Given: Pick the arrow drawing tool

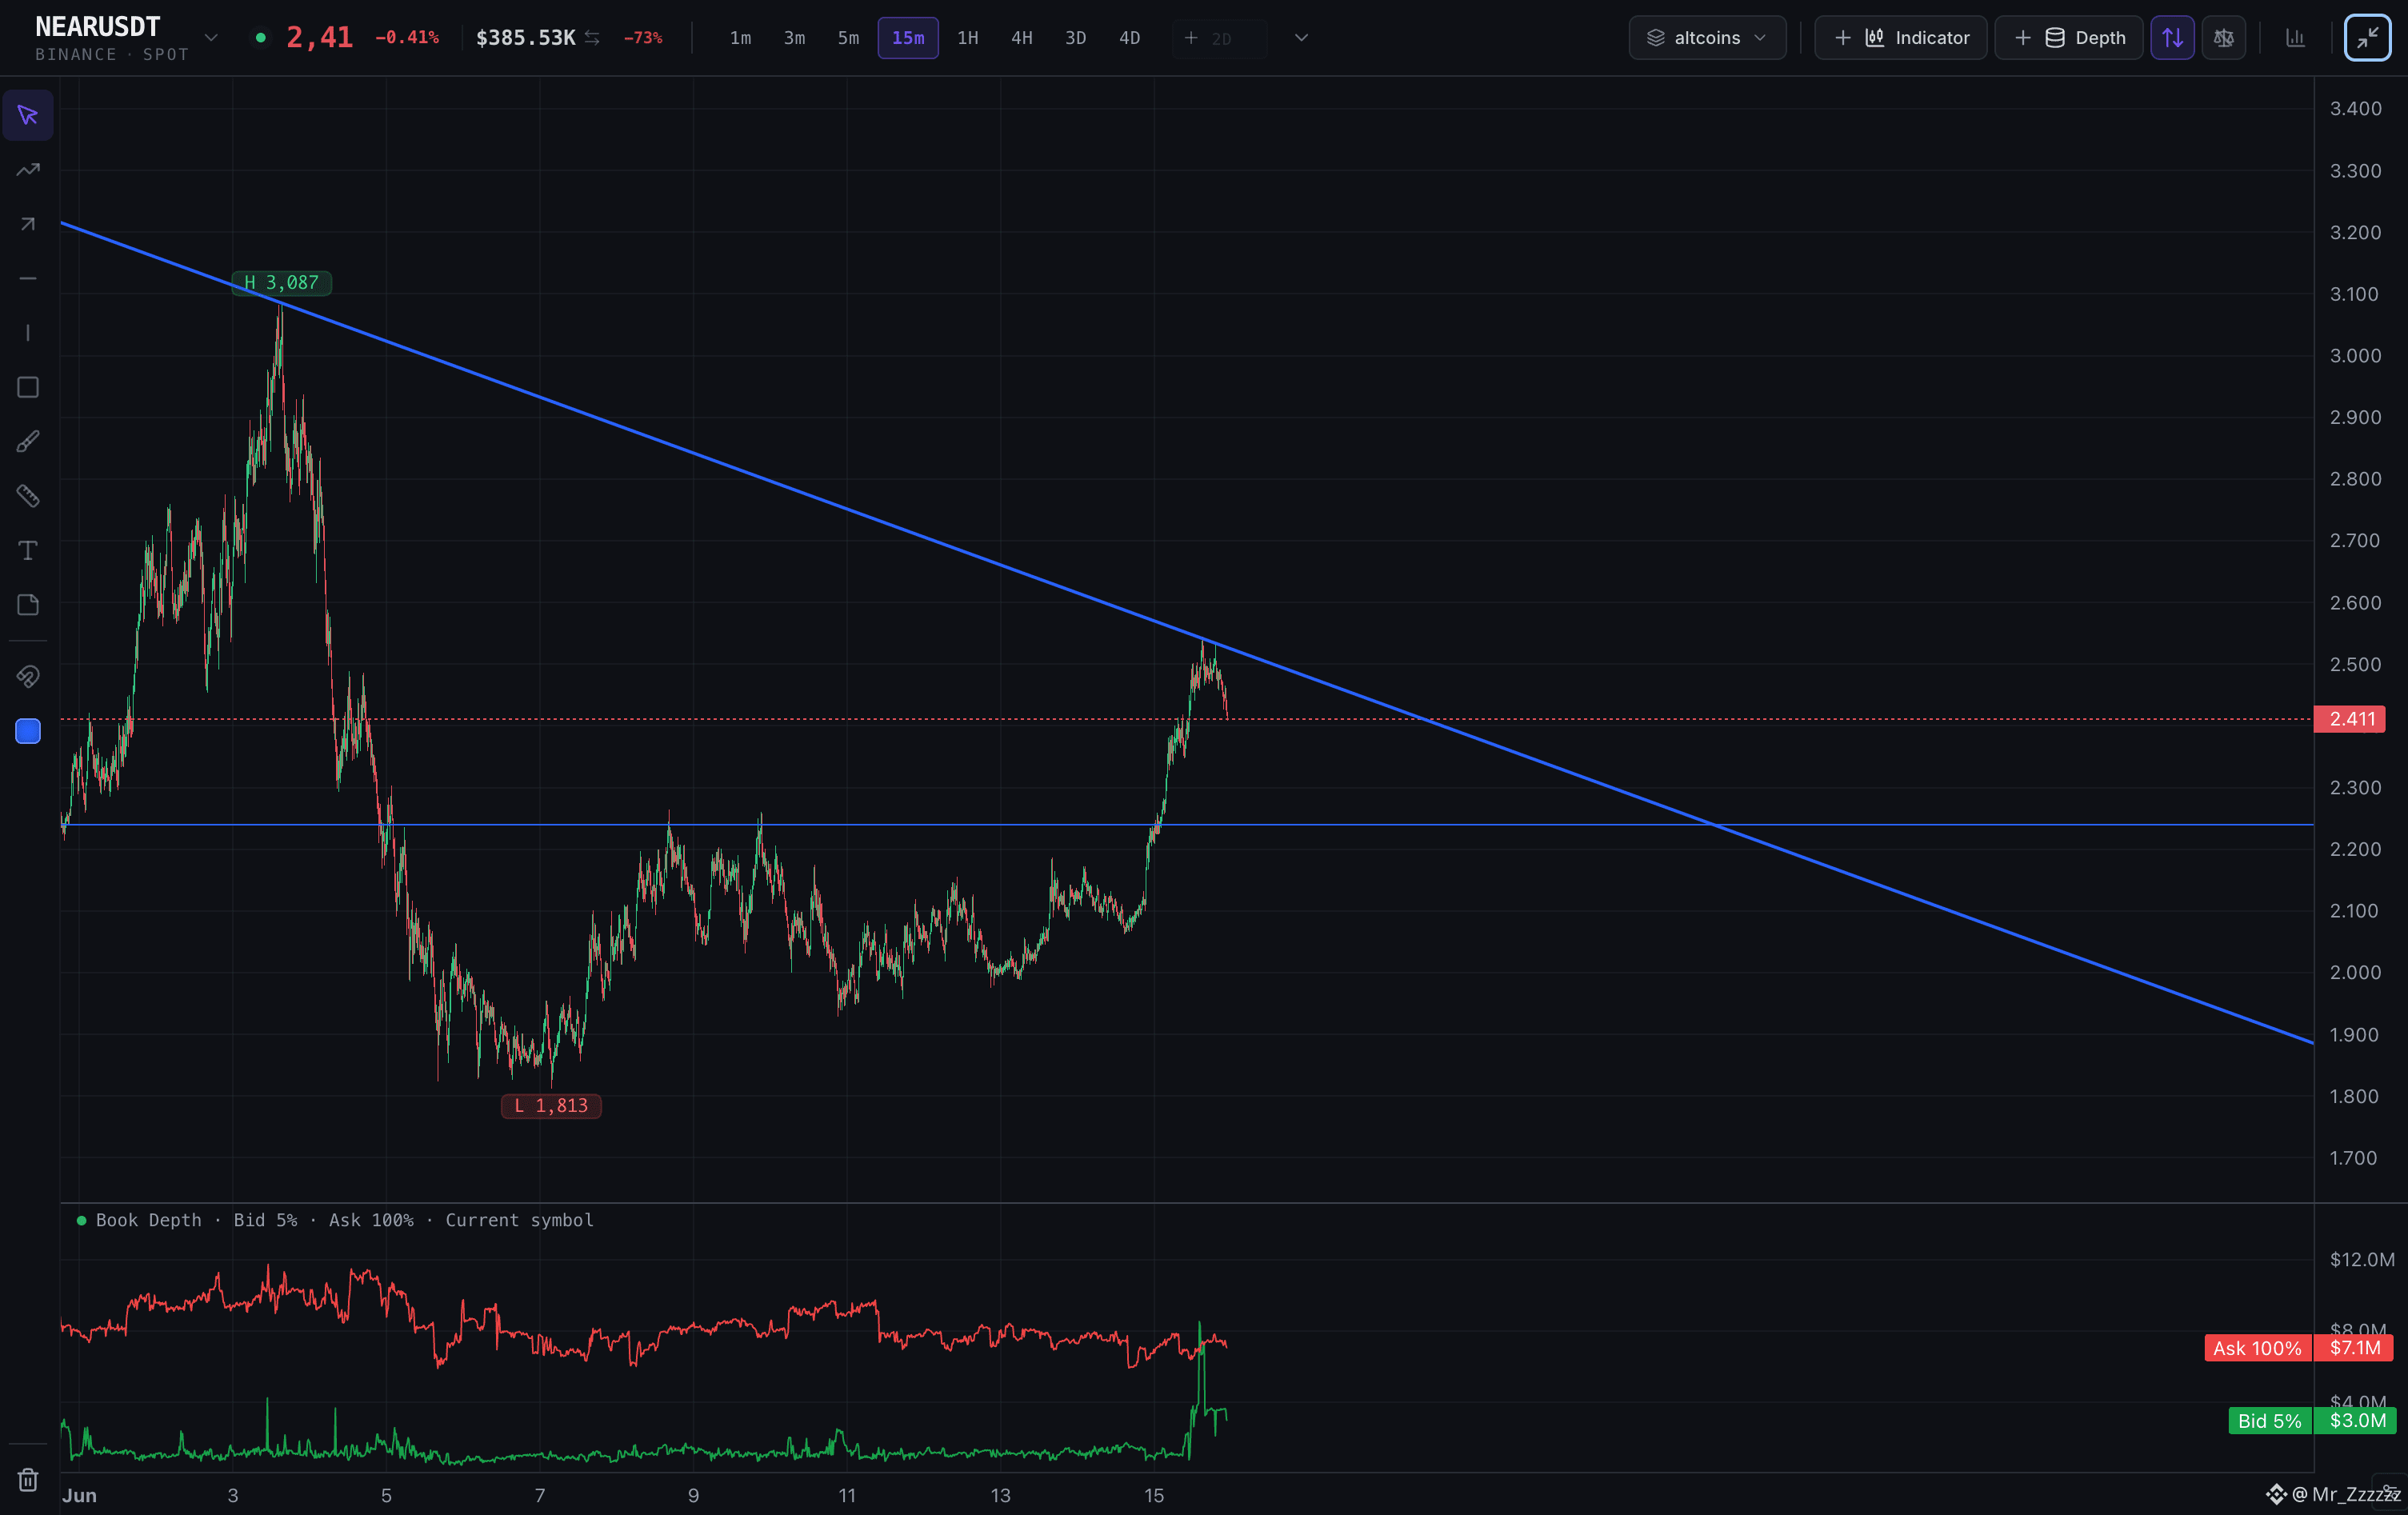Looking at the screenshot, I should click(28, 224).
